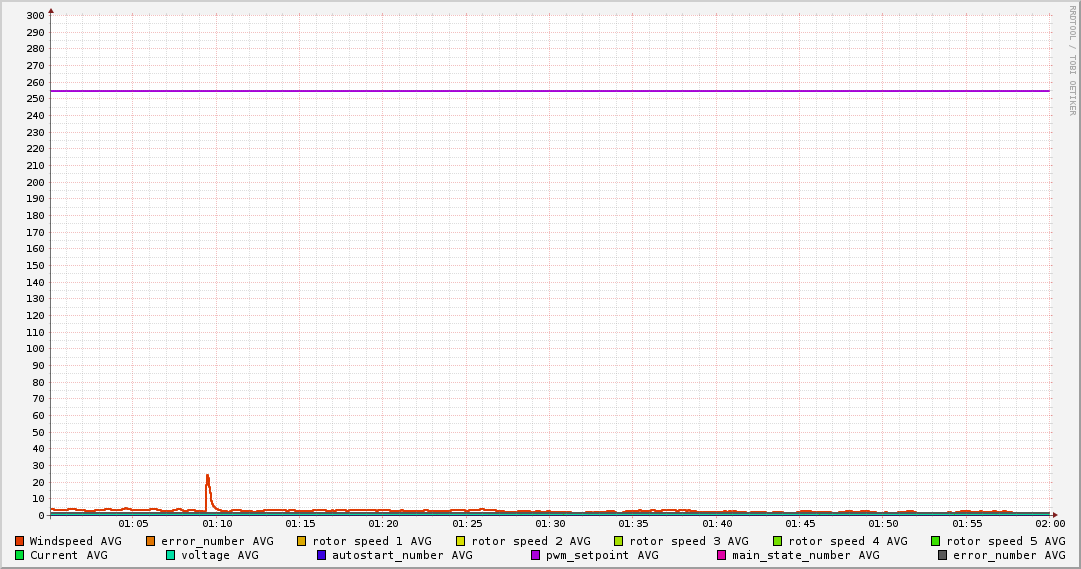Select the 'rotor speed 5 AVG' label

click(1006, 541)
